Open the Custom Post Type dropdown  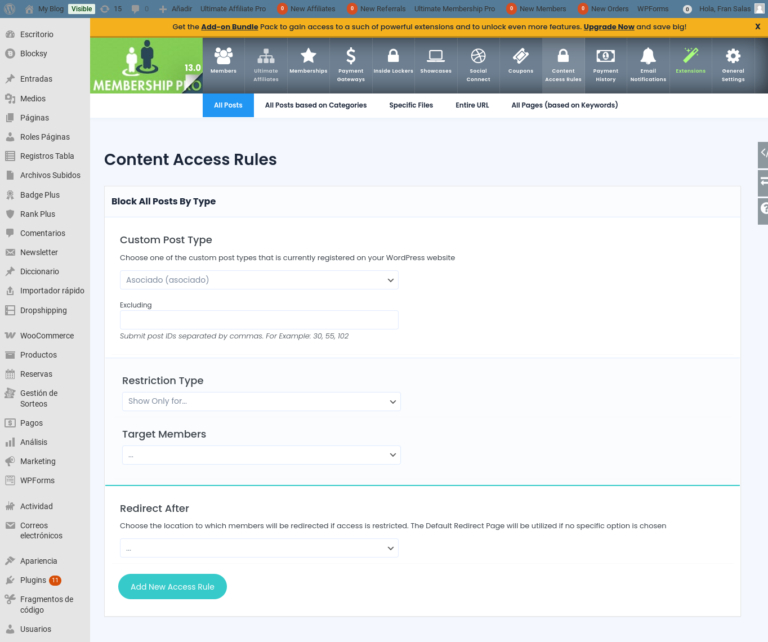pyautogui.click(x=259, y=280)
